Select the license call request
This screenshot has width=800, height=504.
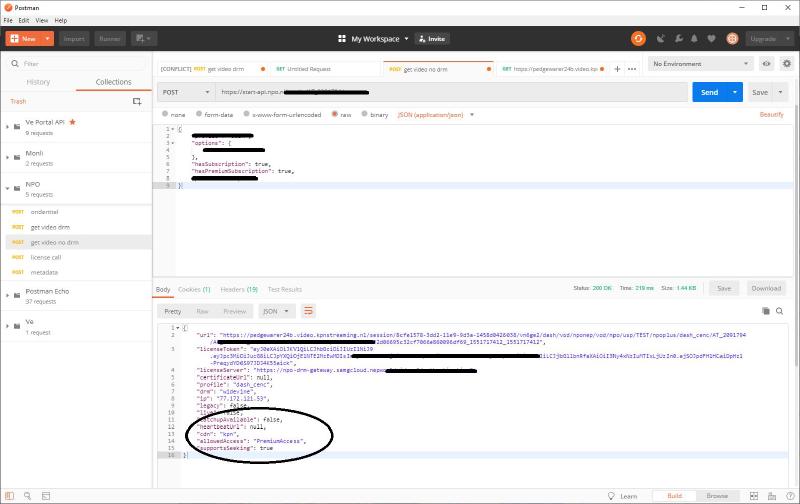pos(45,257)
